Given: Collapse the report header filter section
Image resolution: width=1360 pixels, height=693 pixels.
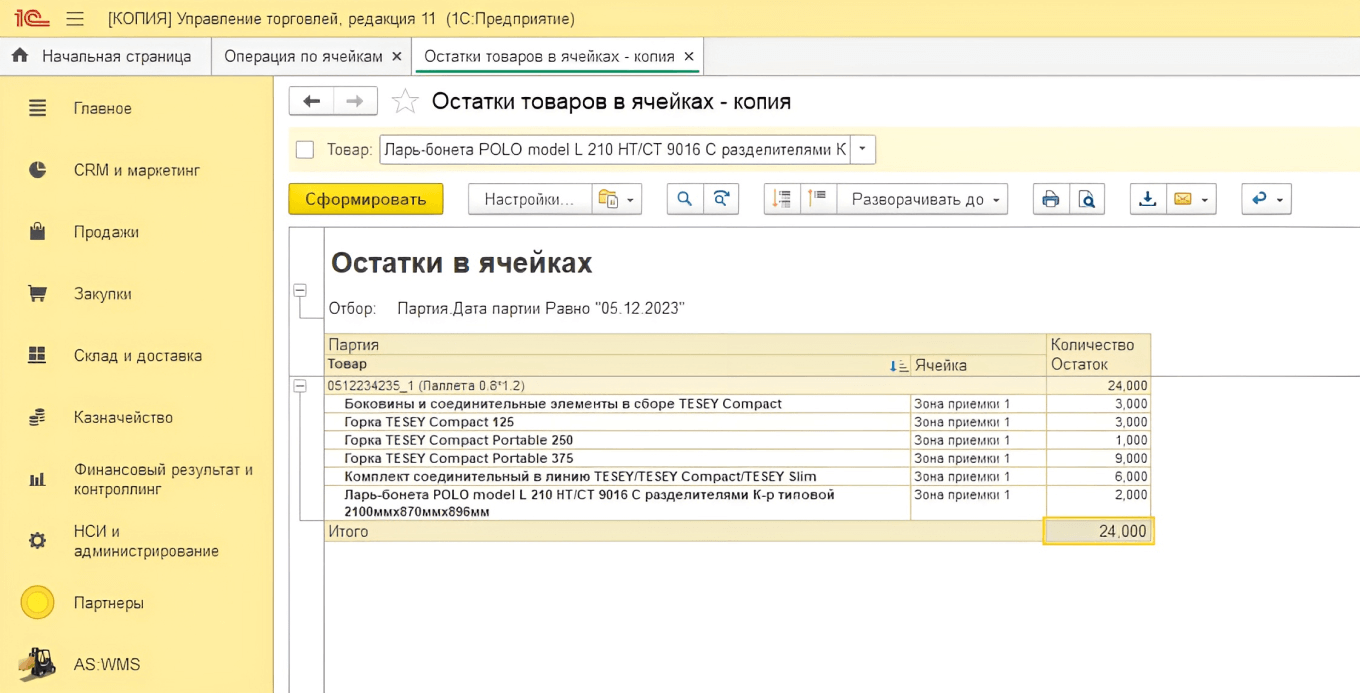Looking at the screenshot, I should [300, 290].
